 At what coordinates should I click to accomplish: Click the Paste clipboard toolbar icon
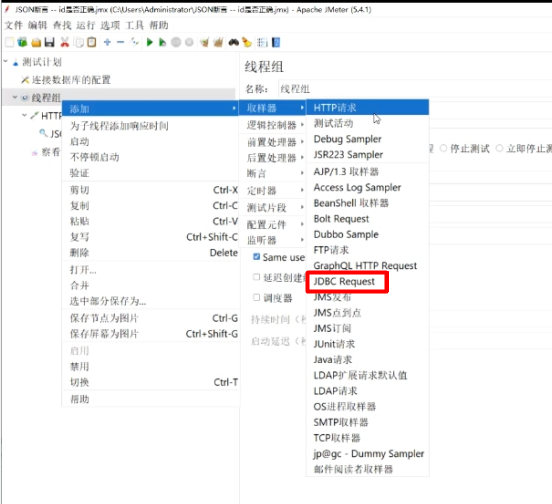coord(92,43)
